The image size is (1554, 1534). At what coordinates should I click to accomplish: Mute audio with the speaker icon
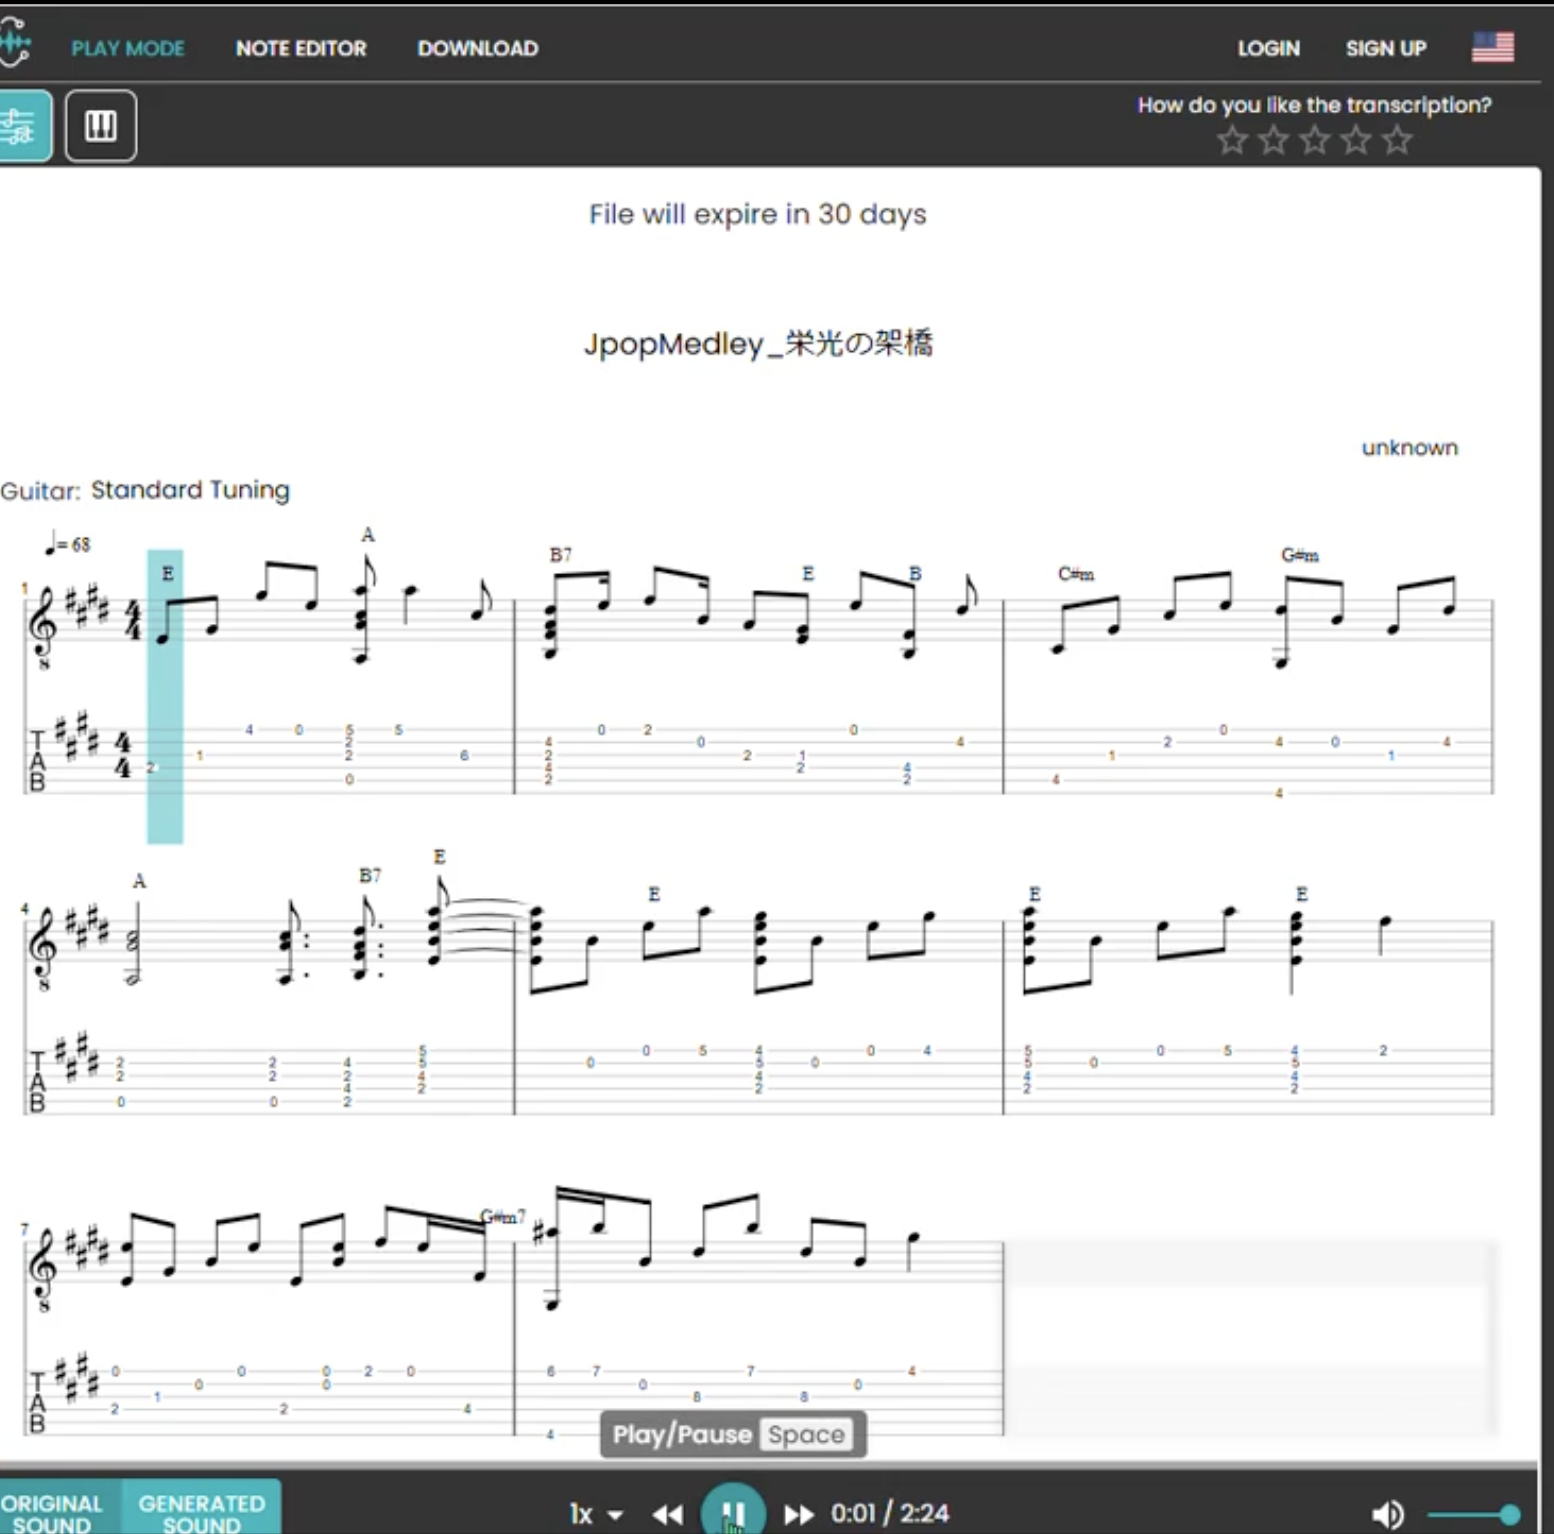point(1387,1515)
